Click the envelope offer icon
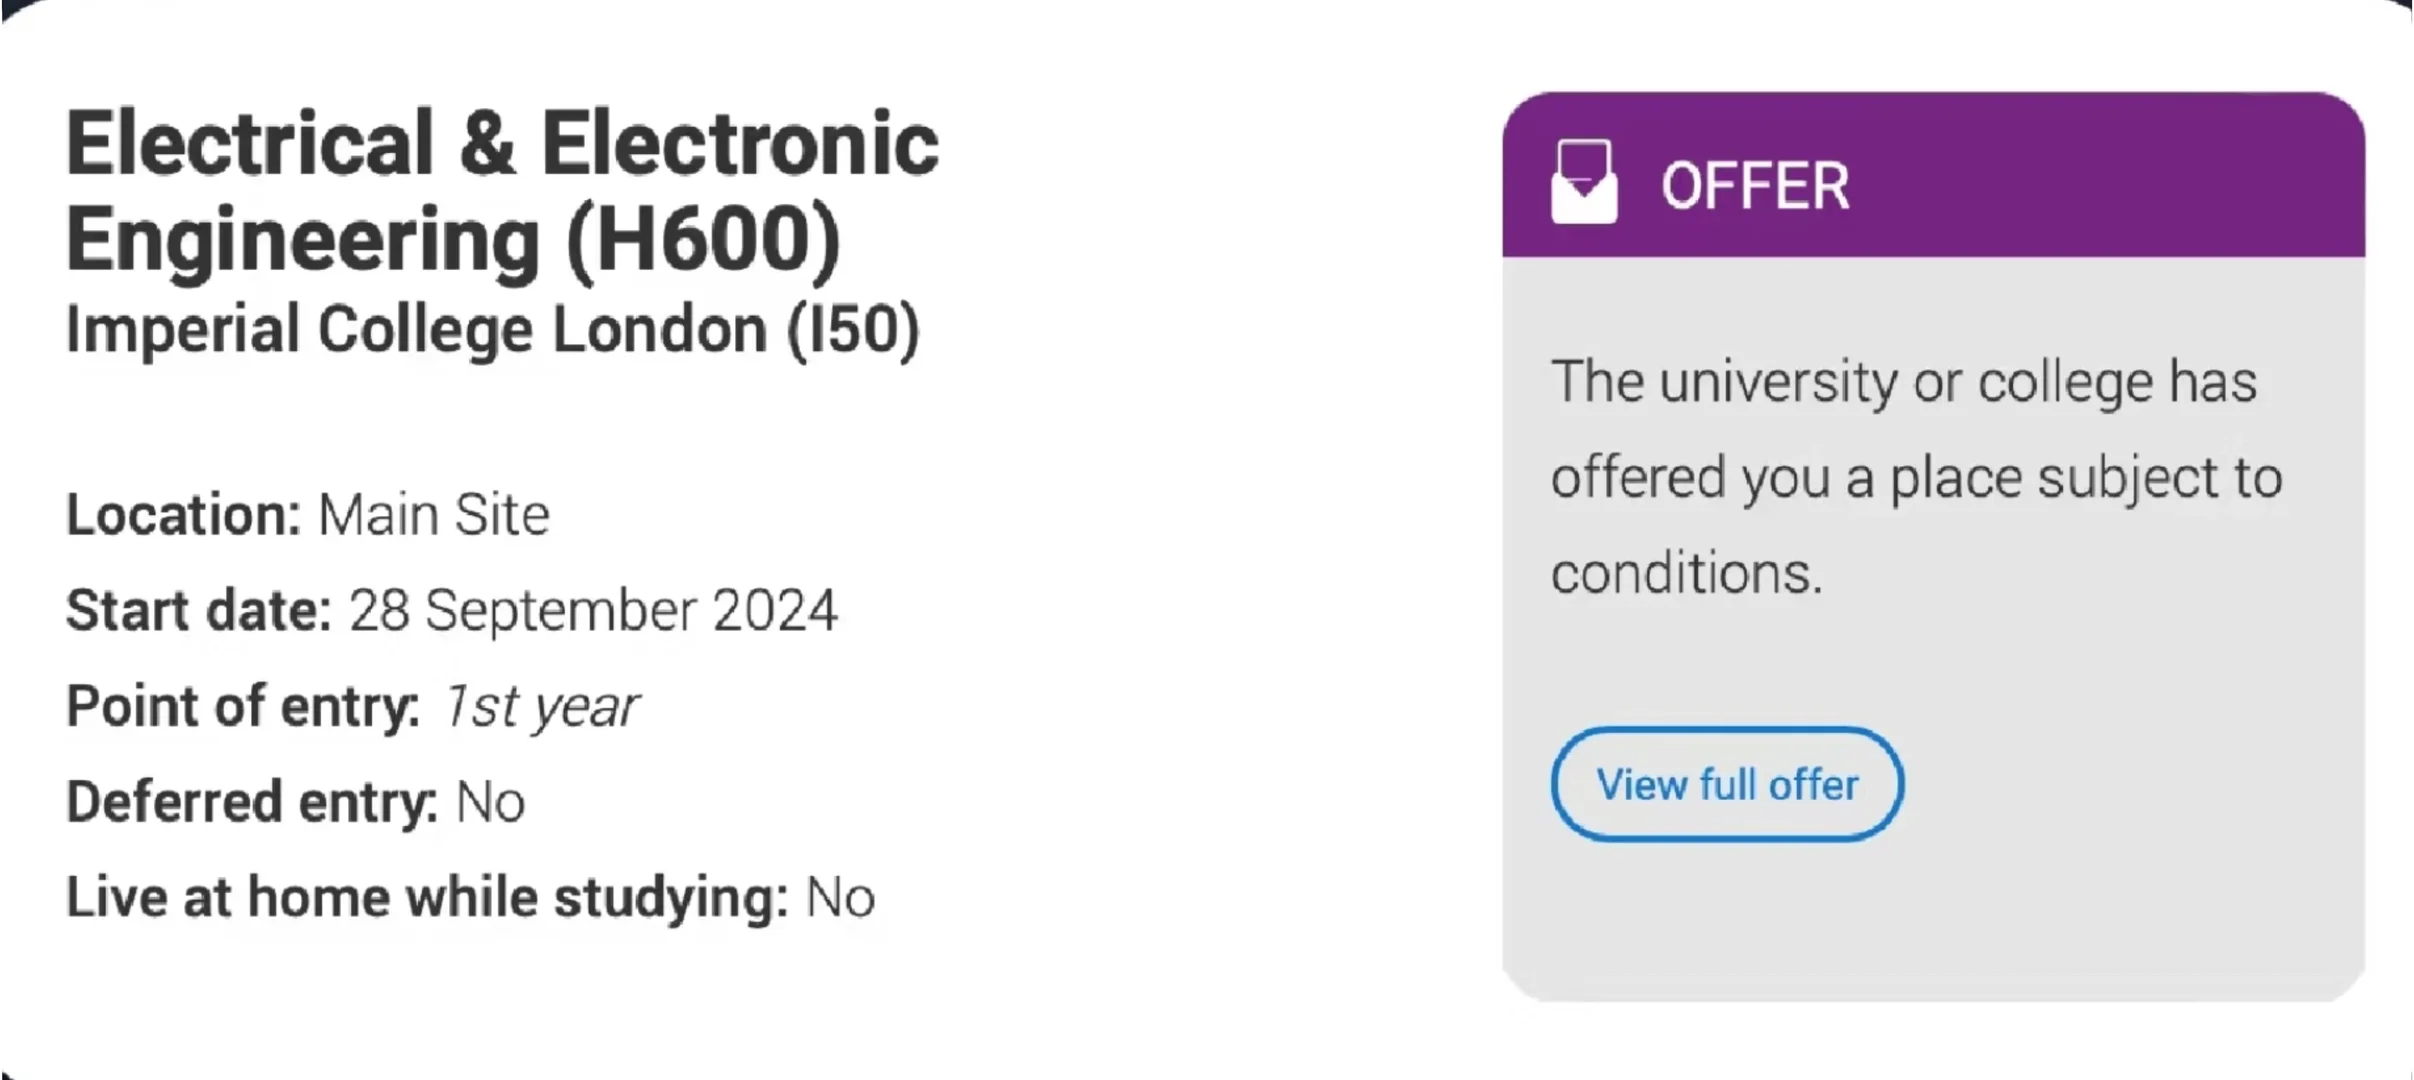The height and width of the screenshot is (1080, 2414). (x=1583, y=181)
